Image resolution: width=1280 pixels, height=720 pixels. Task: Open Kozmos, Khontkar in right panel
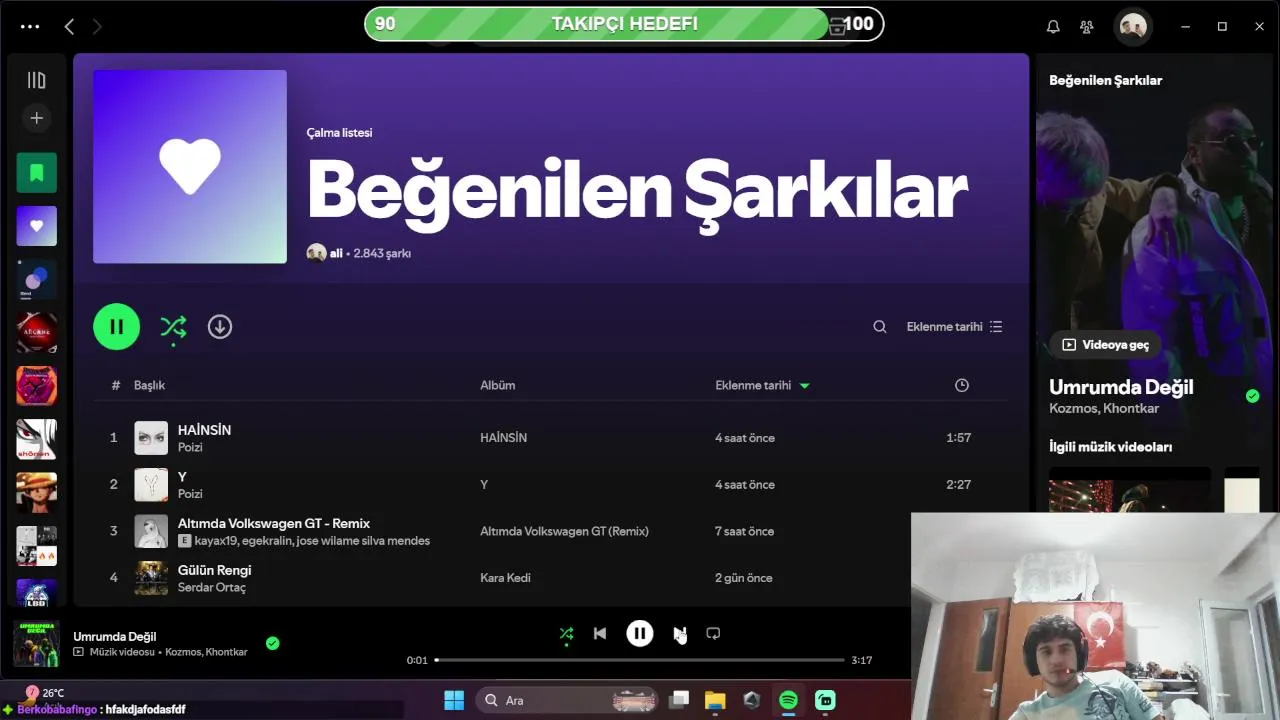[1104, 408]
